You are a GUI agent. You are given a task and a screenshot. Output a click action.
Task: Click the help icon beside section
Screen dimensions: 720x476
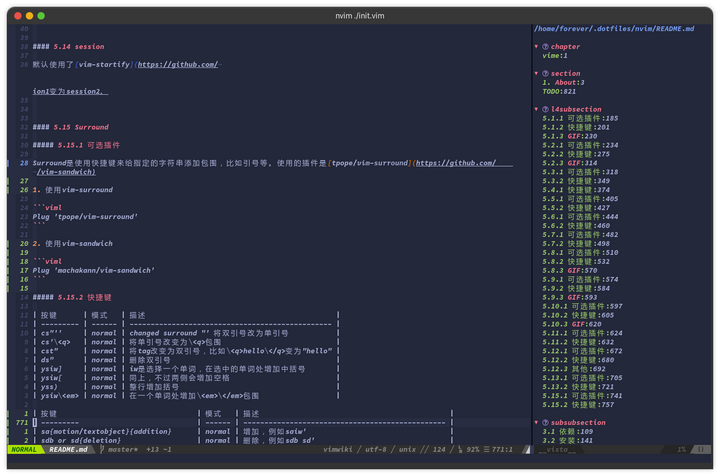point(545,73)
